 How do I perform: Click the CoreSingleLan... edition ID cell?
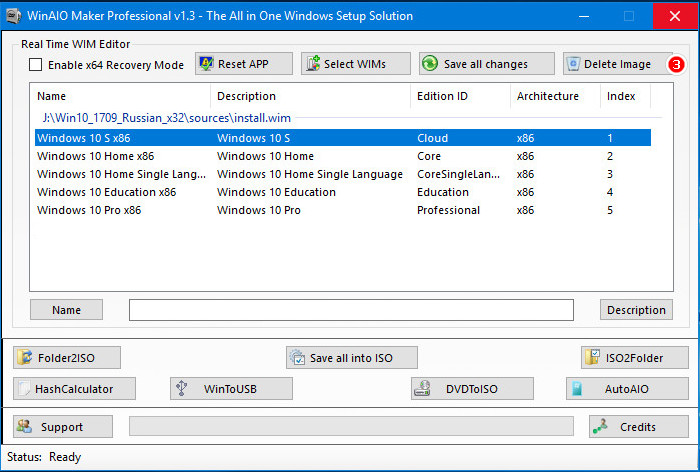coord(458,174)
